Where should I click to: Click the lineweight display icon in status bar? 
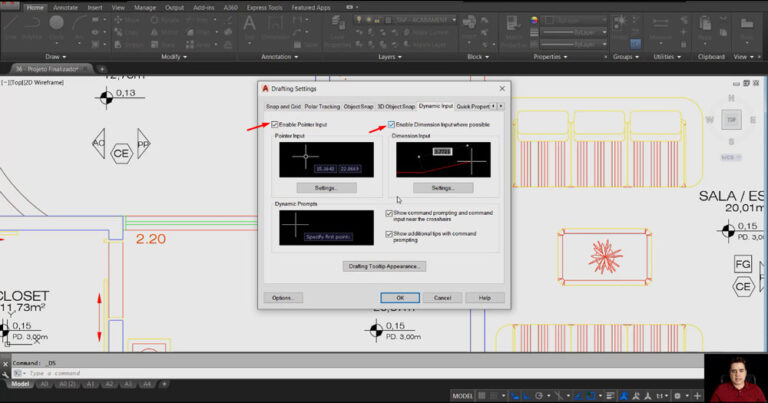(x=610, y=396)
